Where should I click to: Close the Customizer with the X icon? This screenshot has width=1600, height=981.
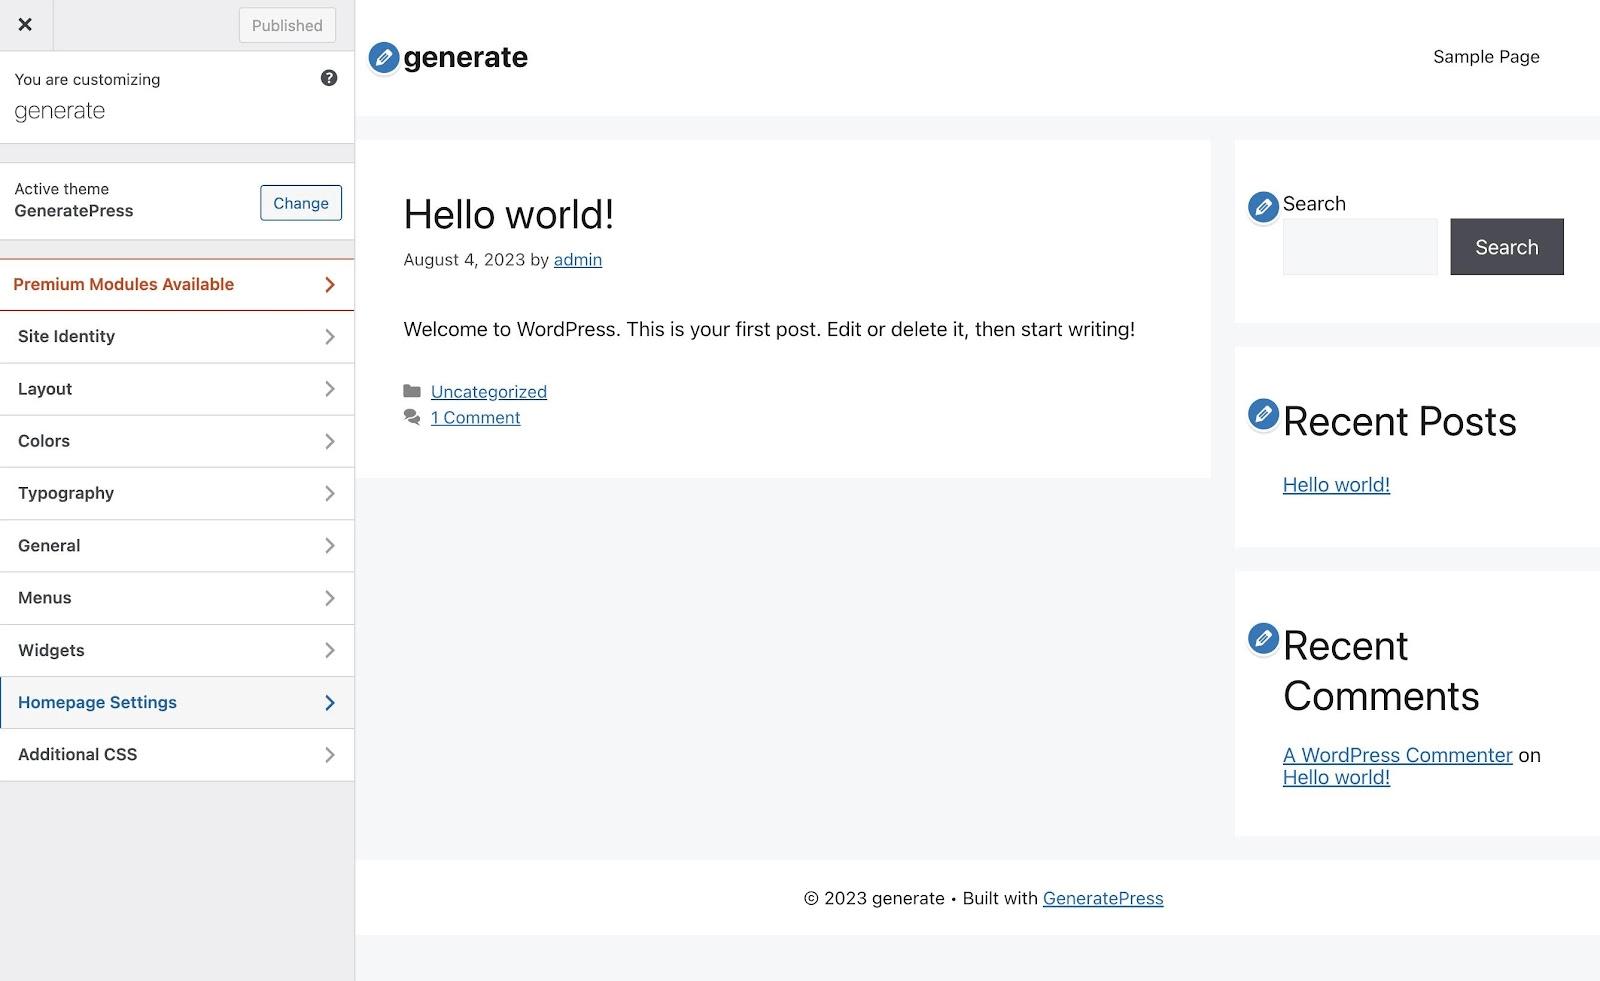point(25,25)
